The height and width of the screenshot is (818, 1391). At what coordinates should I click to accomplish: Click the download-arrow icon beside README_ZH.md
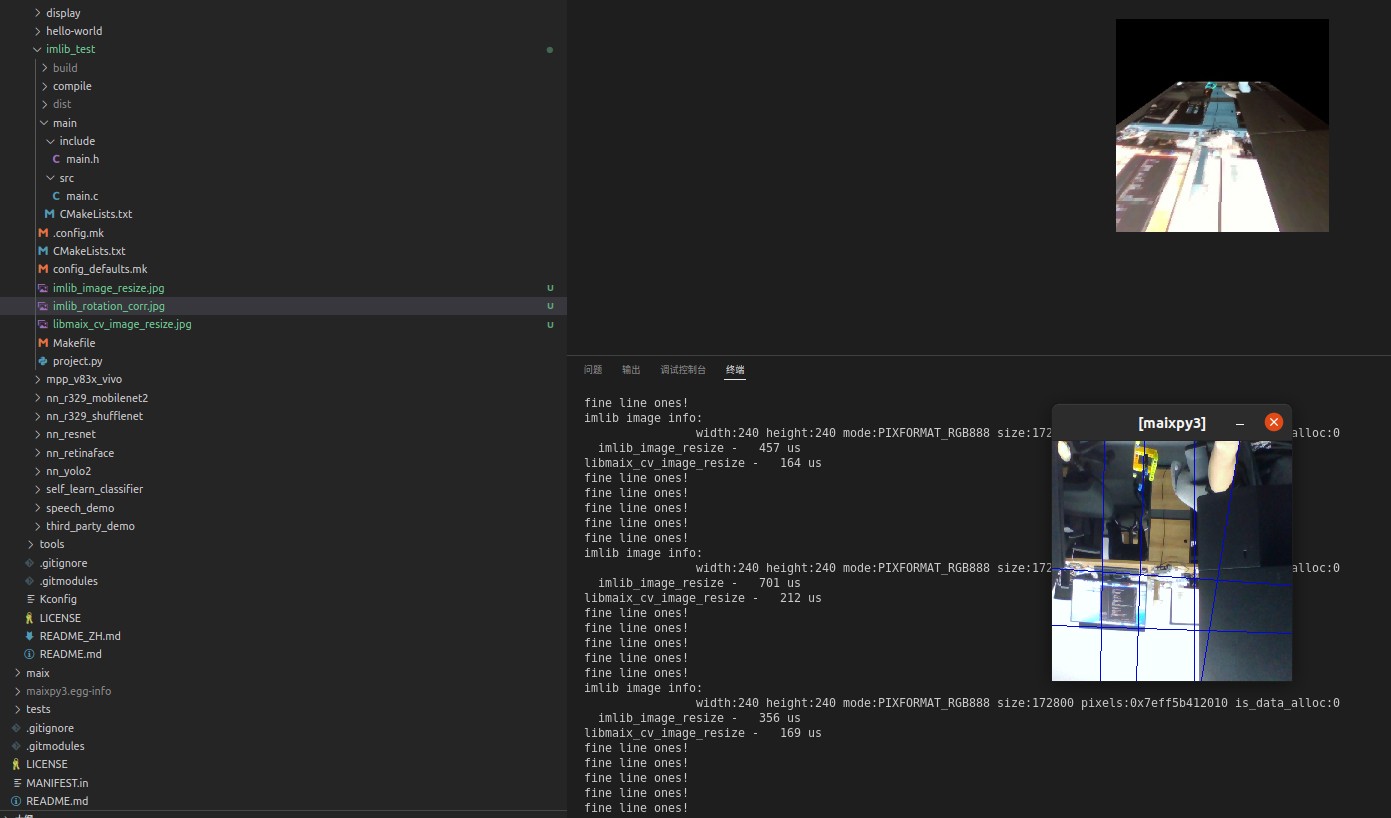[x=29, y=636]
